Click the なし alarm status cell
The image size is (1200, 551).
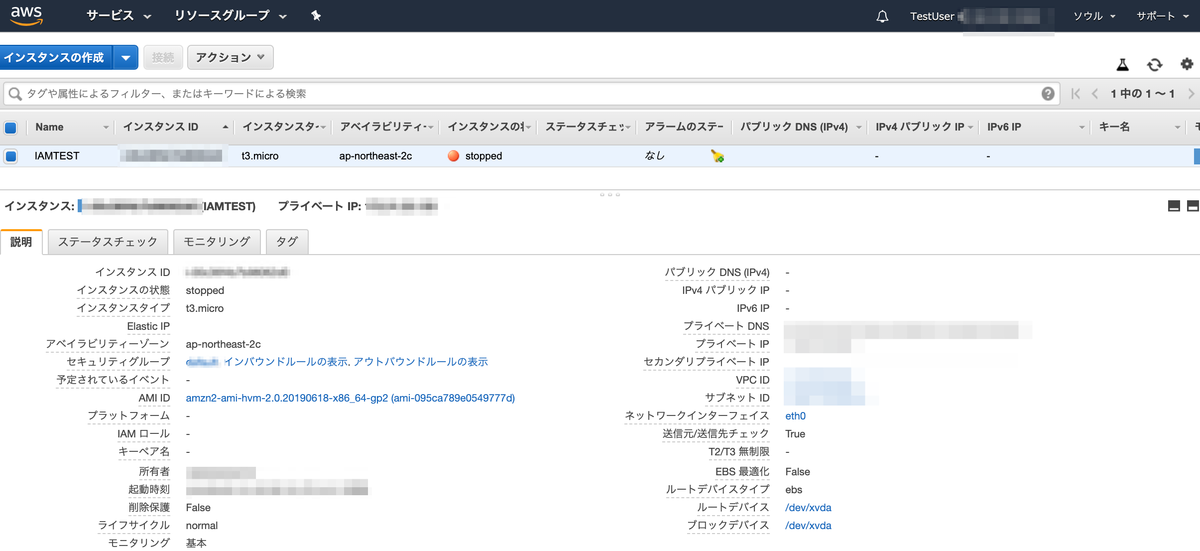tap(655, 156)
